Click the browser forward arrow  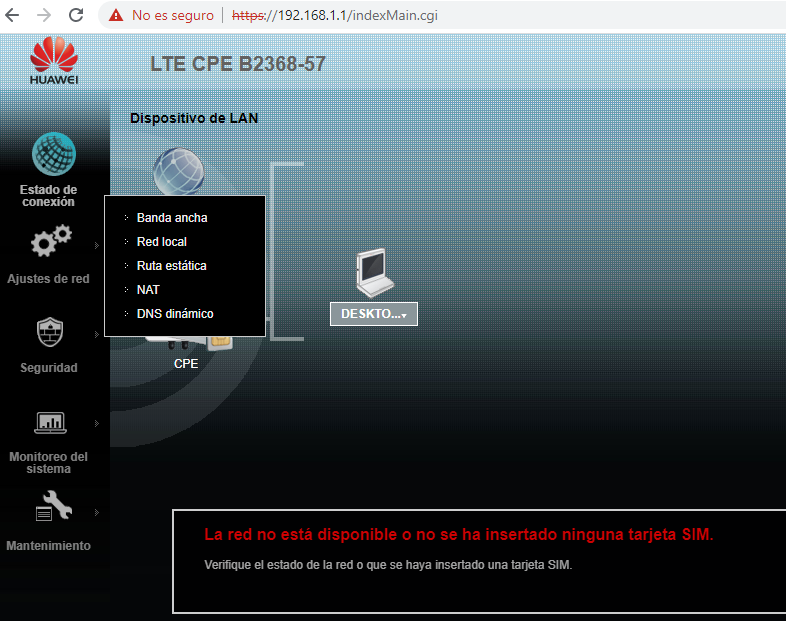[44, 15]
